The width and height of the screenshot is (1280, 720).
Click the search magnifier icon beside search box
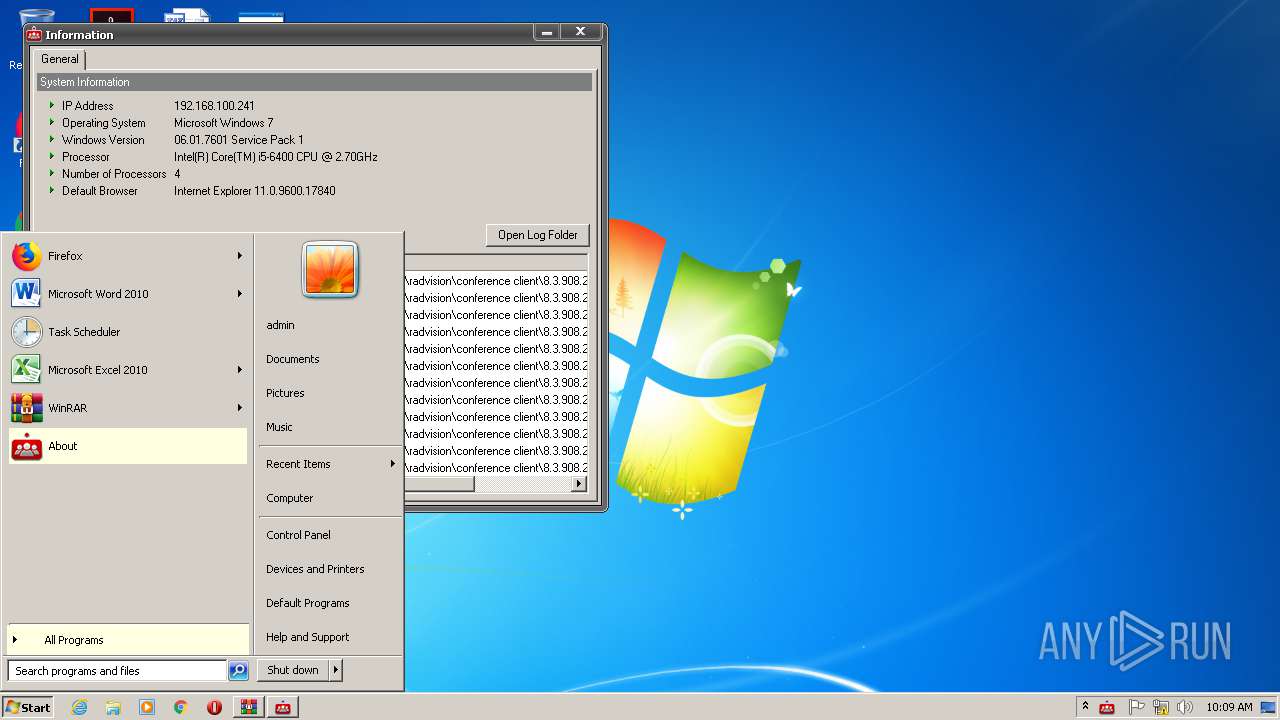[238, 671]
